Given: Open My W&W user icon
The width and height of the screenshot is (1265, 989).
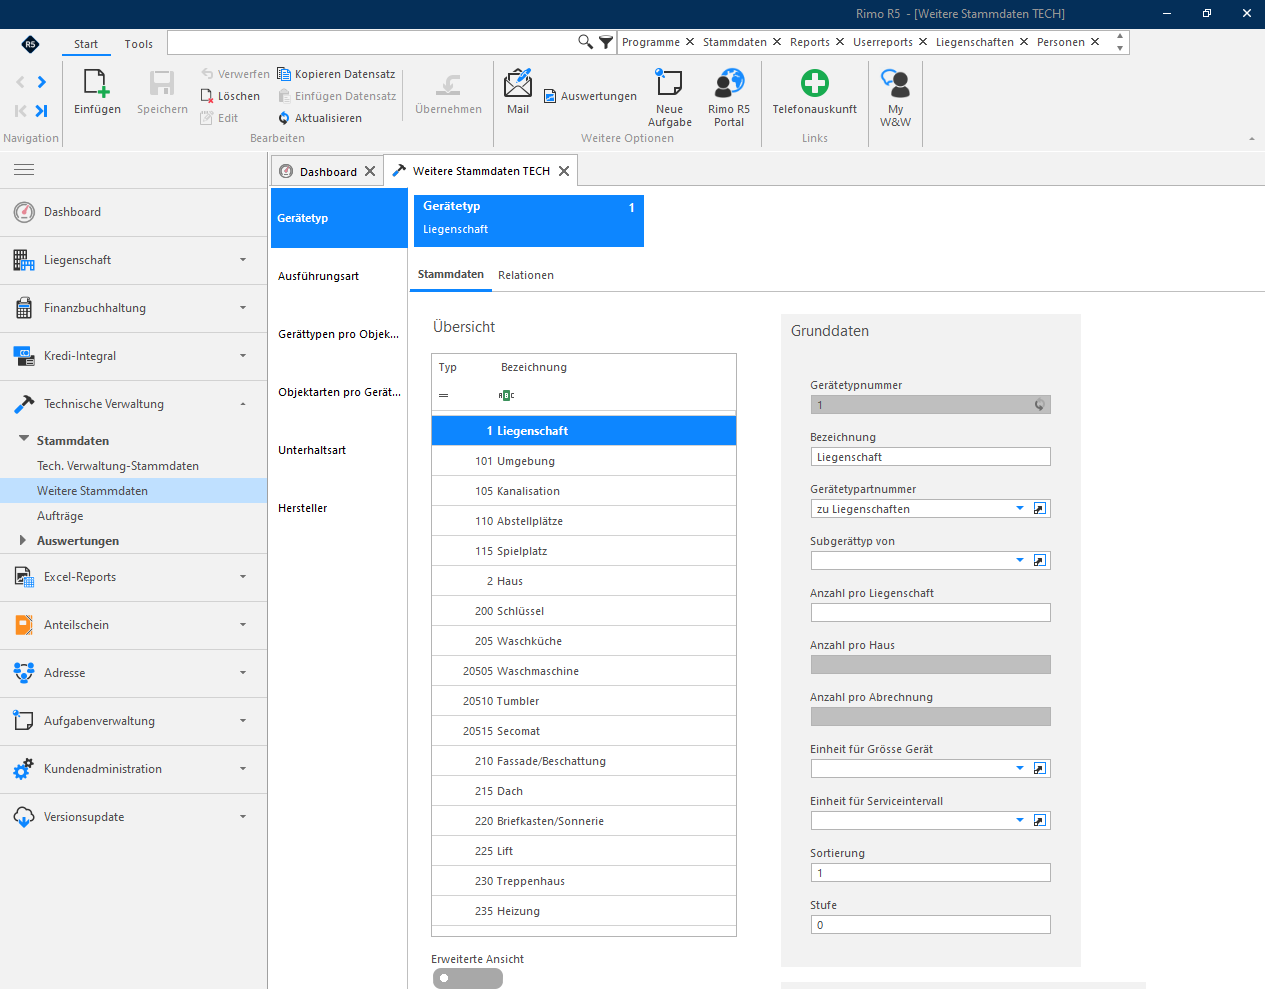Looking at the screenshot, I should tap(895, 82).
